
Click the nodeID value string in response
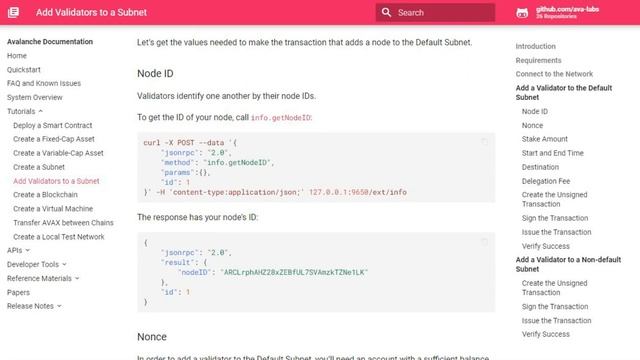(x=294, y=272)
